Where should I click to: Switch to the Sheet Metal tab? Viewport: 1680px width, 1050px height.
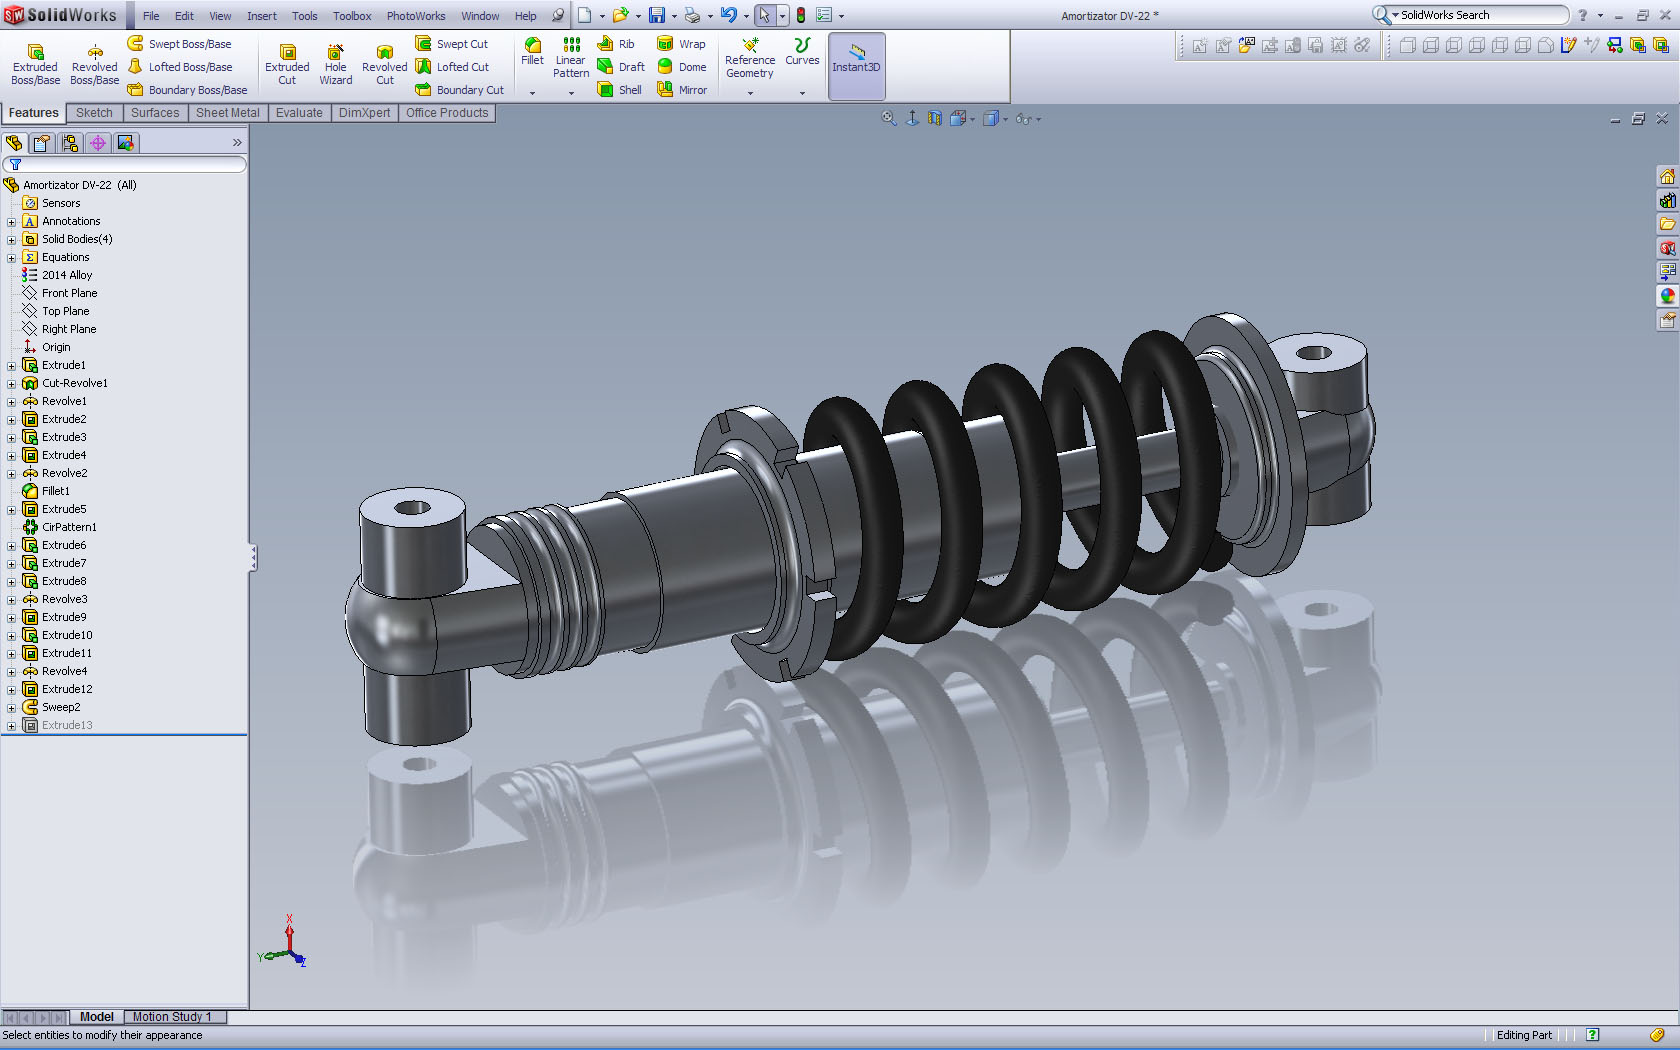(227, 113)
